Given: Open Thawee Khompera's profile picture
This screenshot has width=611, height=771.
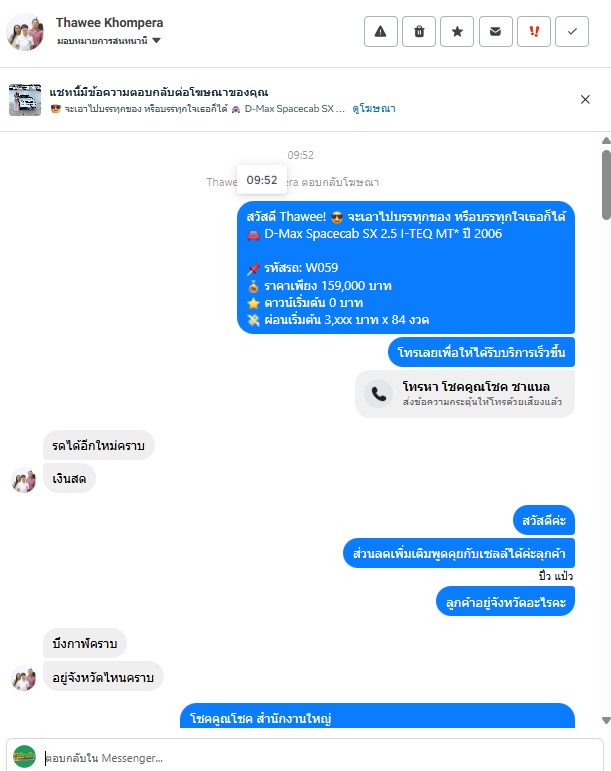Looking at the screenshot, I should [x=25, y=32].
